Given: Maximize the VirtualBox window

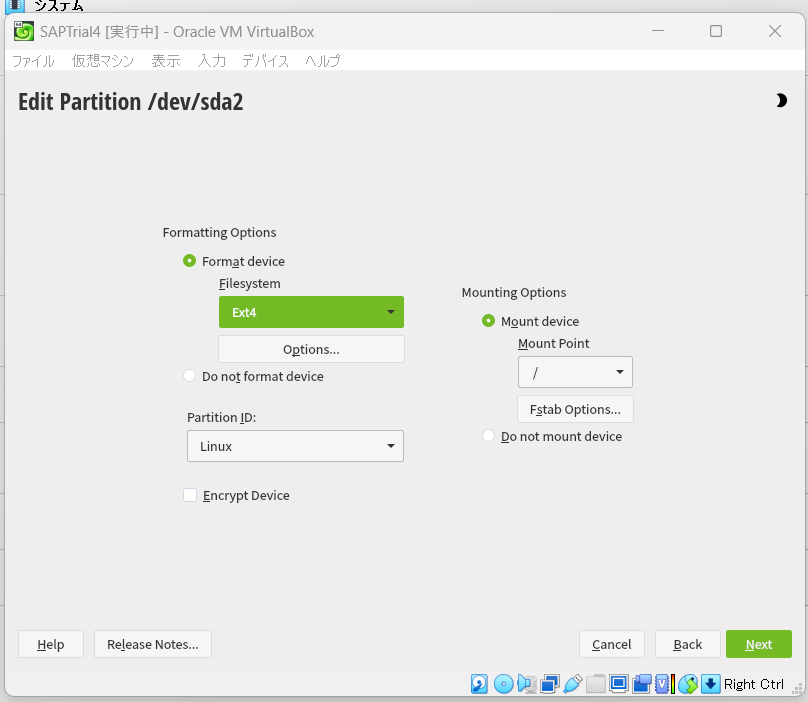Looking at the screenshot, I should (716, 31).
